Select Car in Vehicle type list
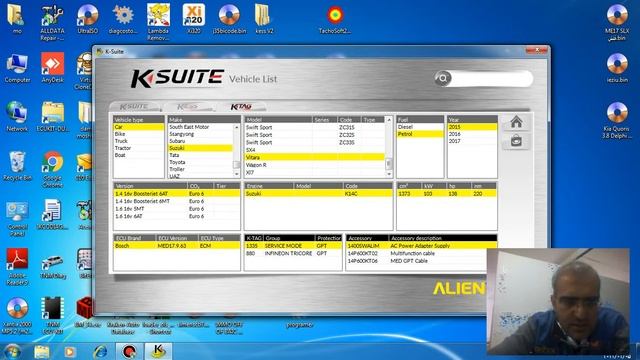Viewport: 640px width, 360px height. 139,127
